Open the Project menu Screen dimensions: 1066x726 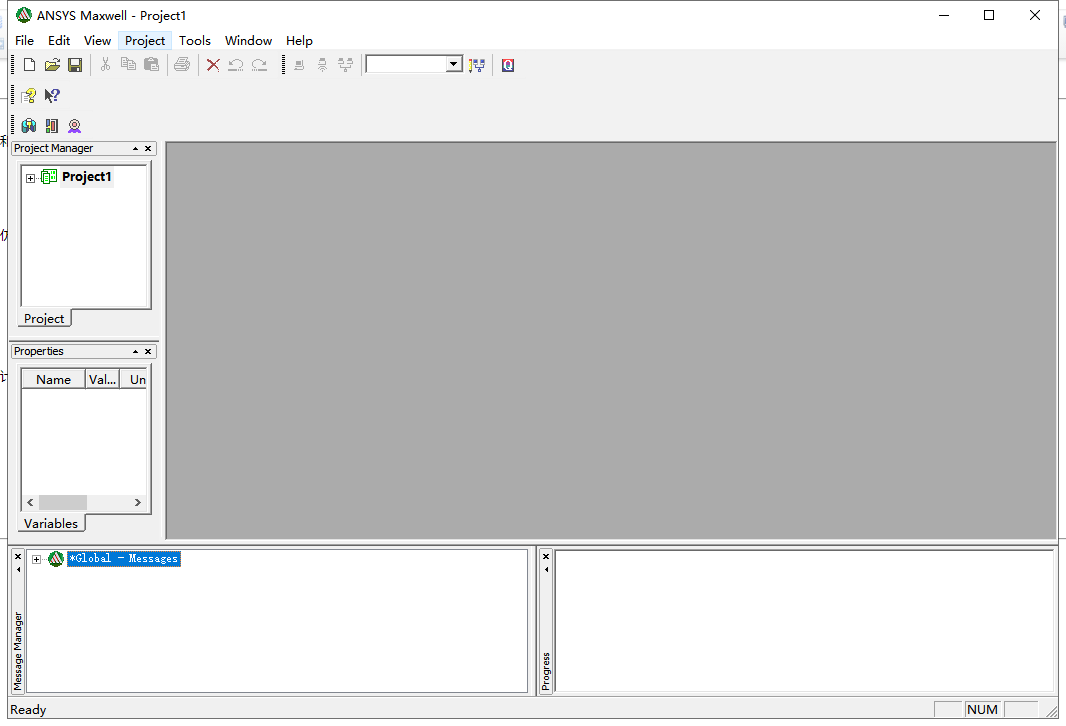144,40
